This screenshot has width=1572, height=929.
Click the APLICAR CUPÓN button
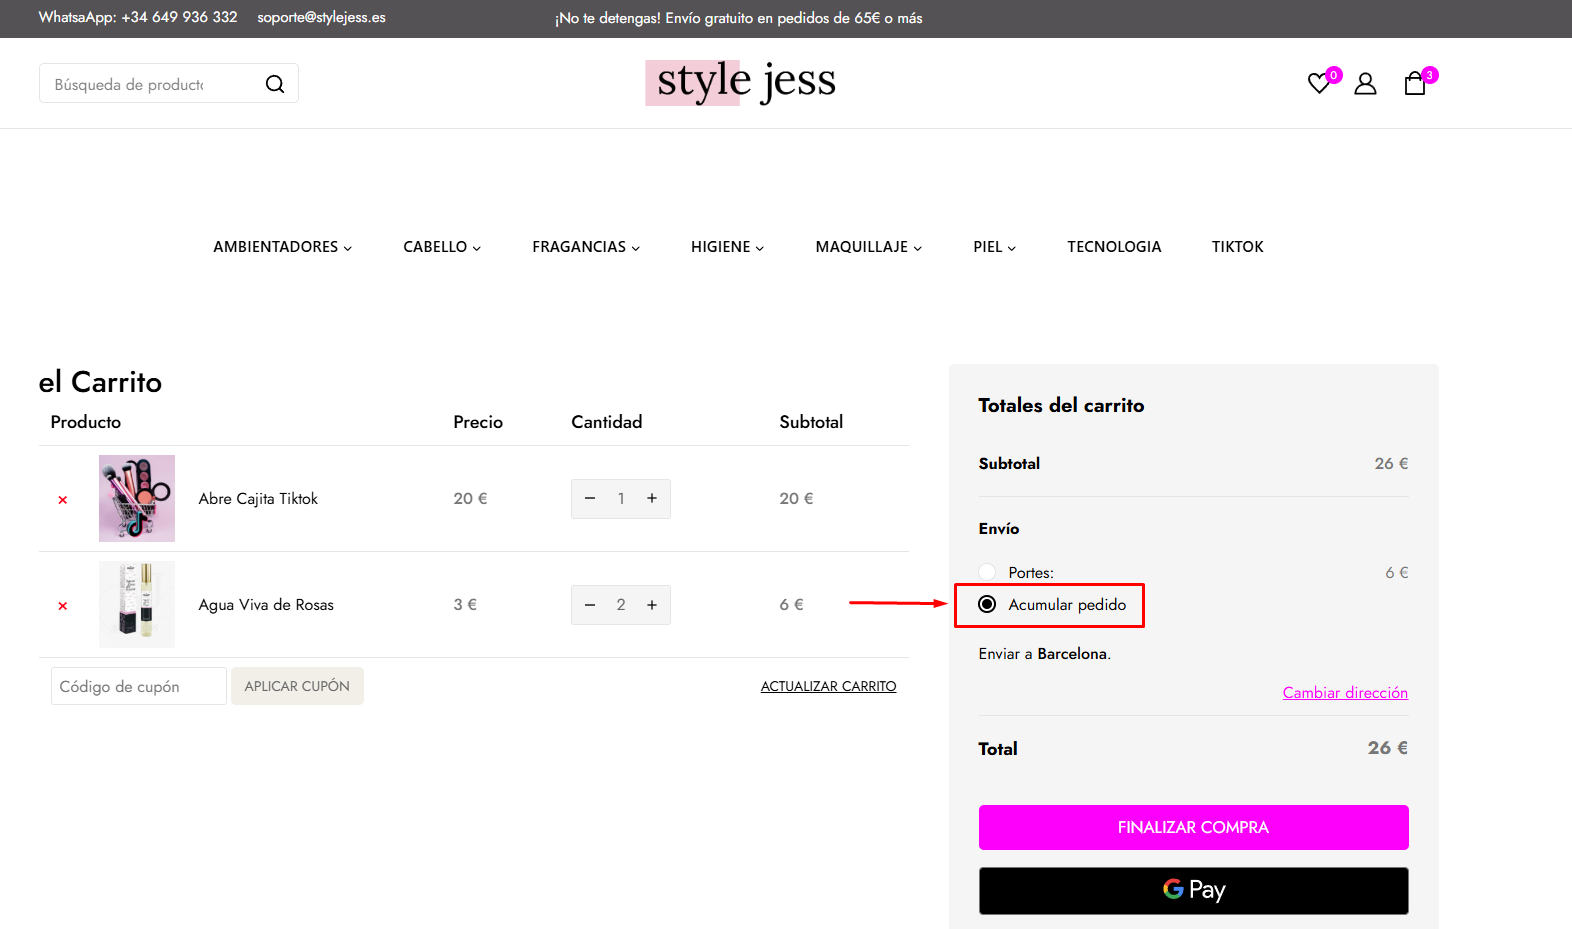[297, 686]
